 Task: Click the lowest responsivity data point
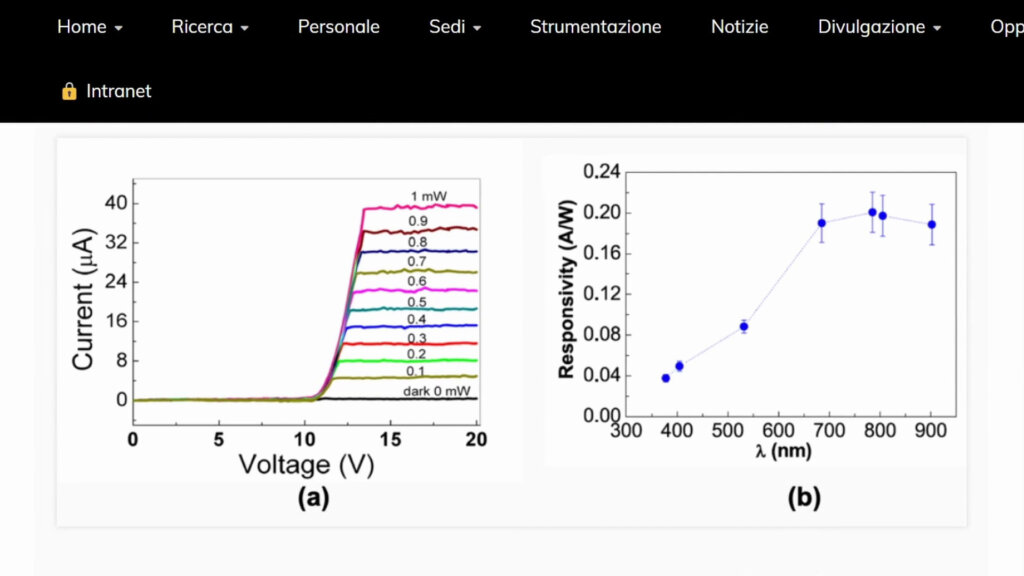(666, 378)
